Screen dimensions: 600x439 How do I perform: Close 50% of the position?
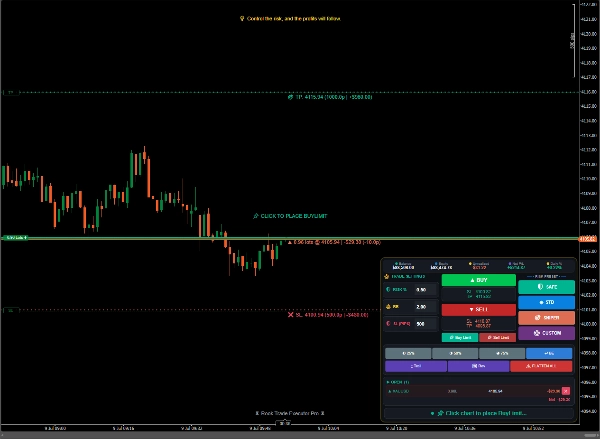[455, 353]
